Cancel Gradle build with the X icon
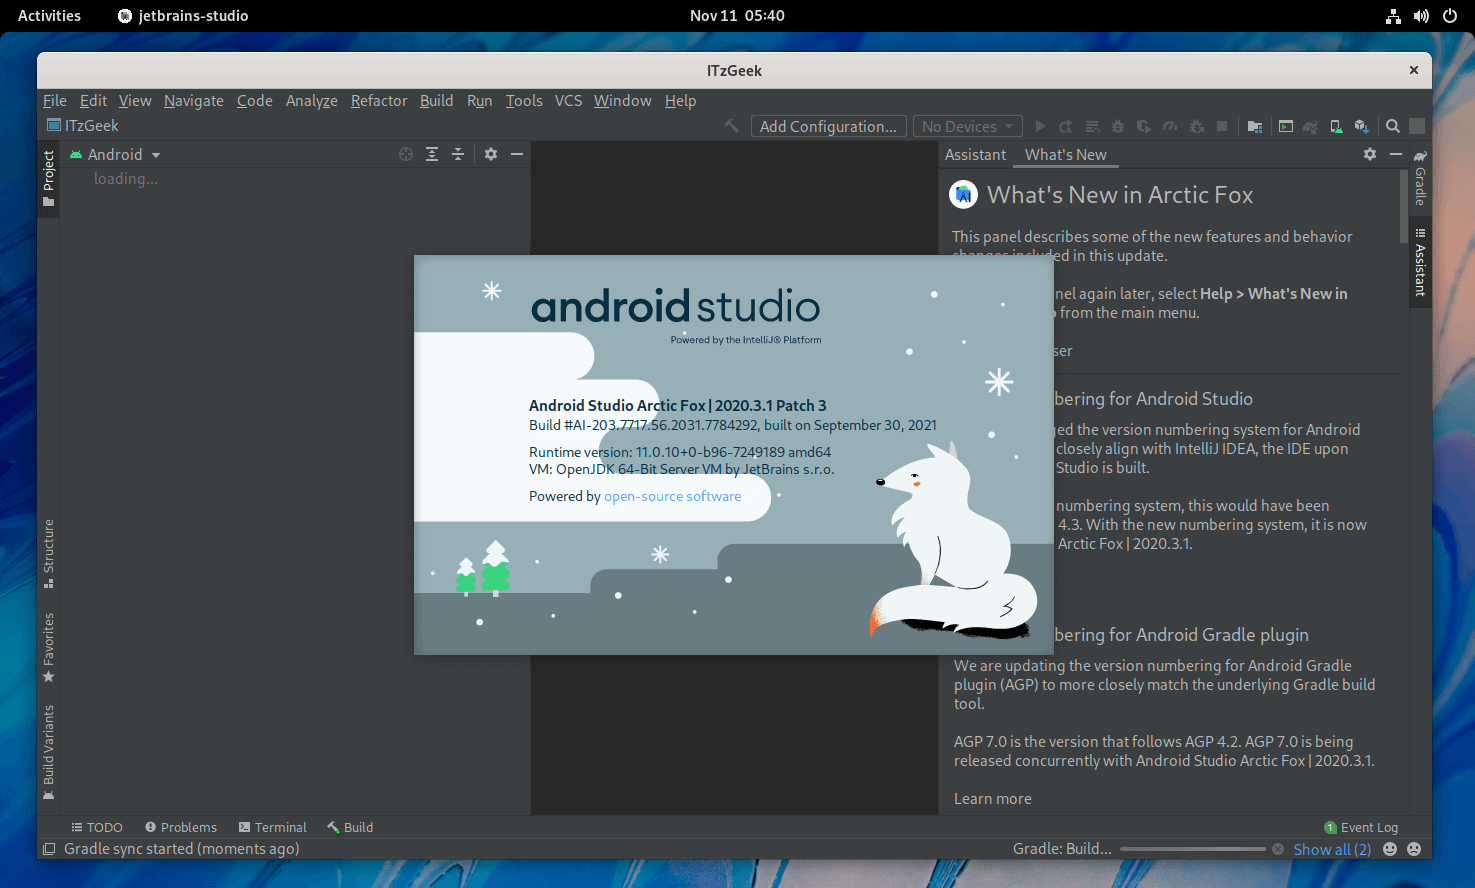1475x888 pixels. 1278,849
